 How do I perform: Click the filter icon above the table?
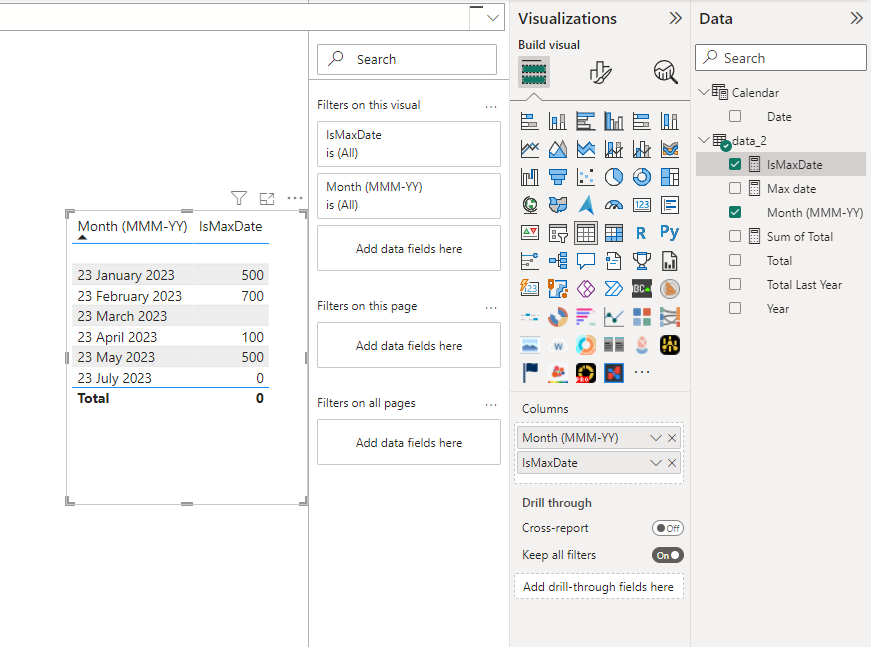pos(239,198)
